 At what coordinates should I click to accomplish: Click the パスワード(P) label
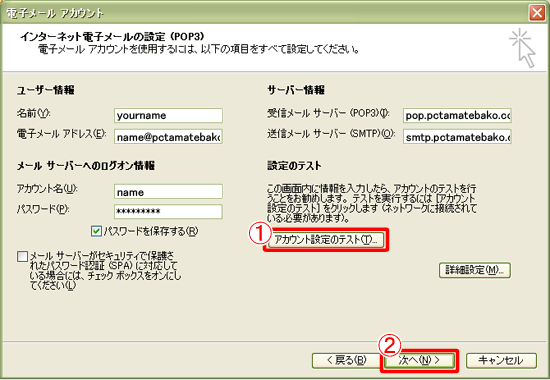click(x=43, y=209)
